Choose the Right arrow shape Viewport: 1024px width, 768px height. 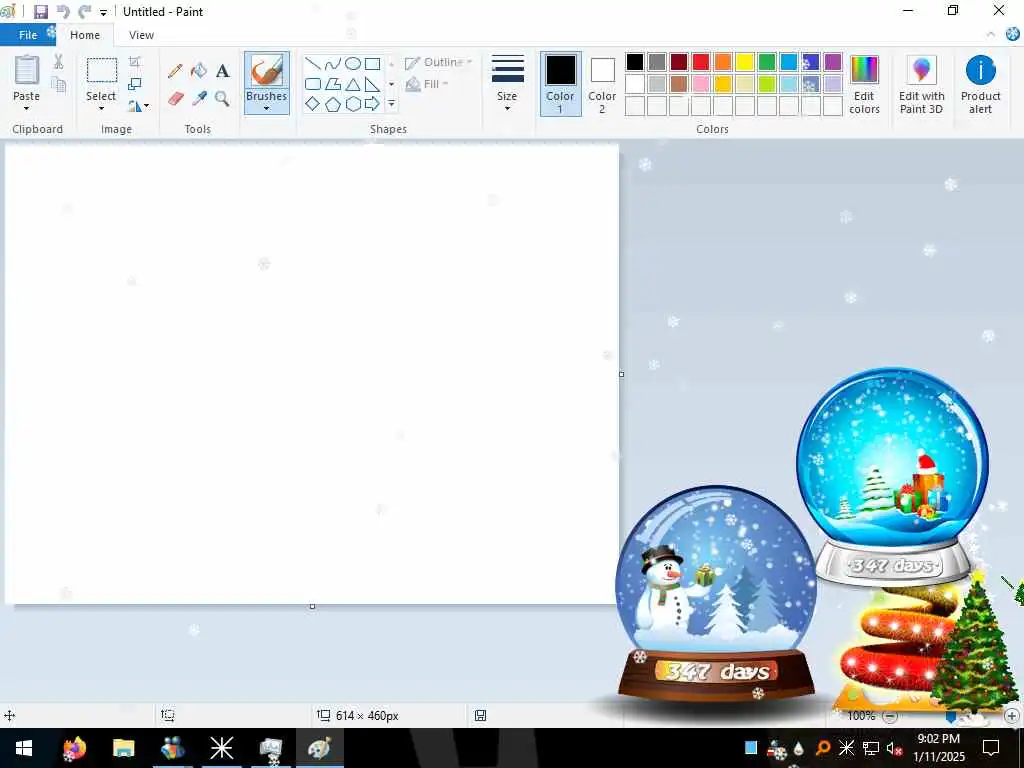click(372, 104)
